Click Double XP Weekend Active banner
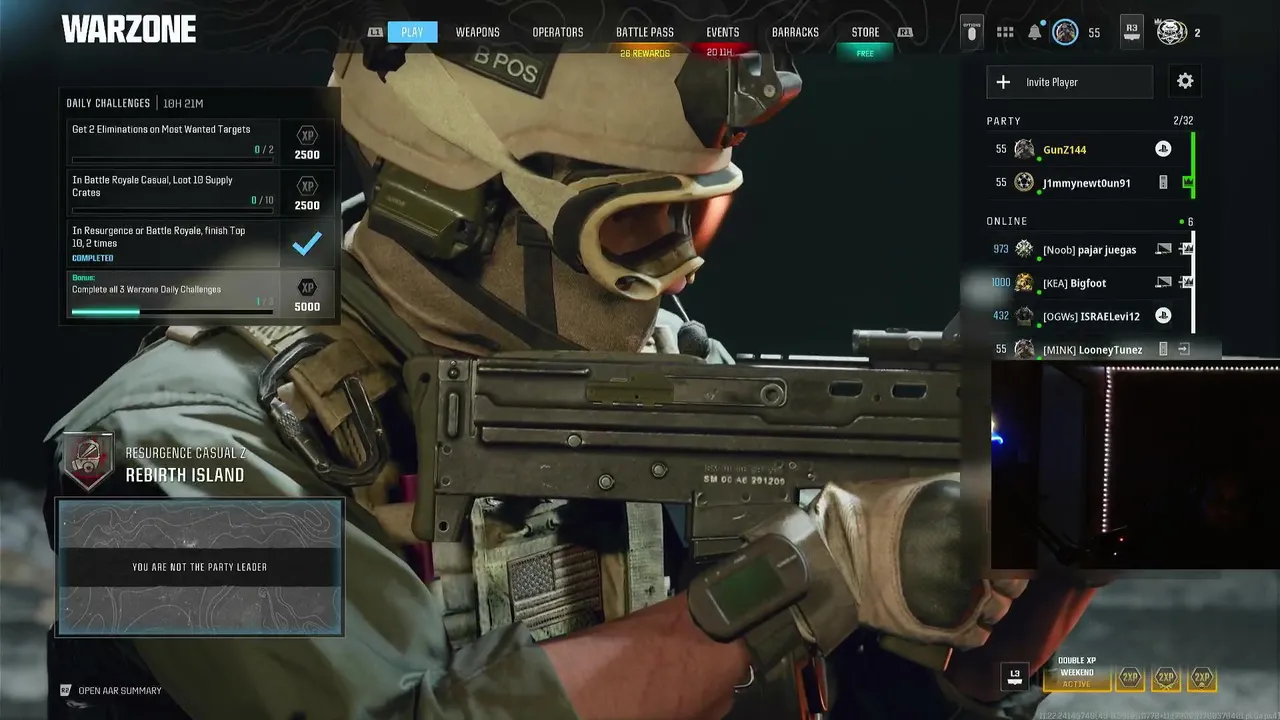This screenshot has width=1280, height=720. point(1077,673)
